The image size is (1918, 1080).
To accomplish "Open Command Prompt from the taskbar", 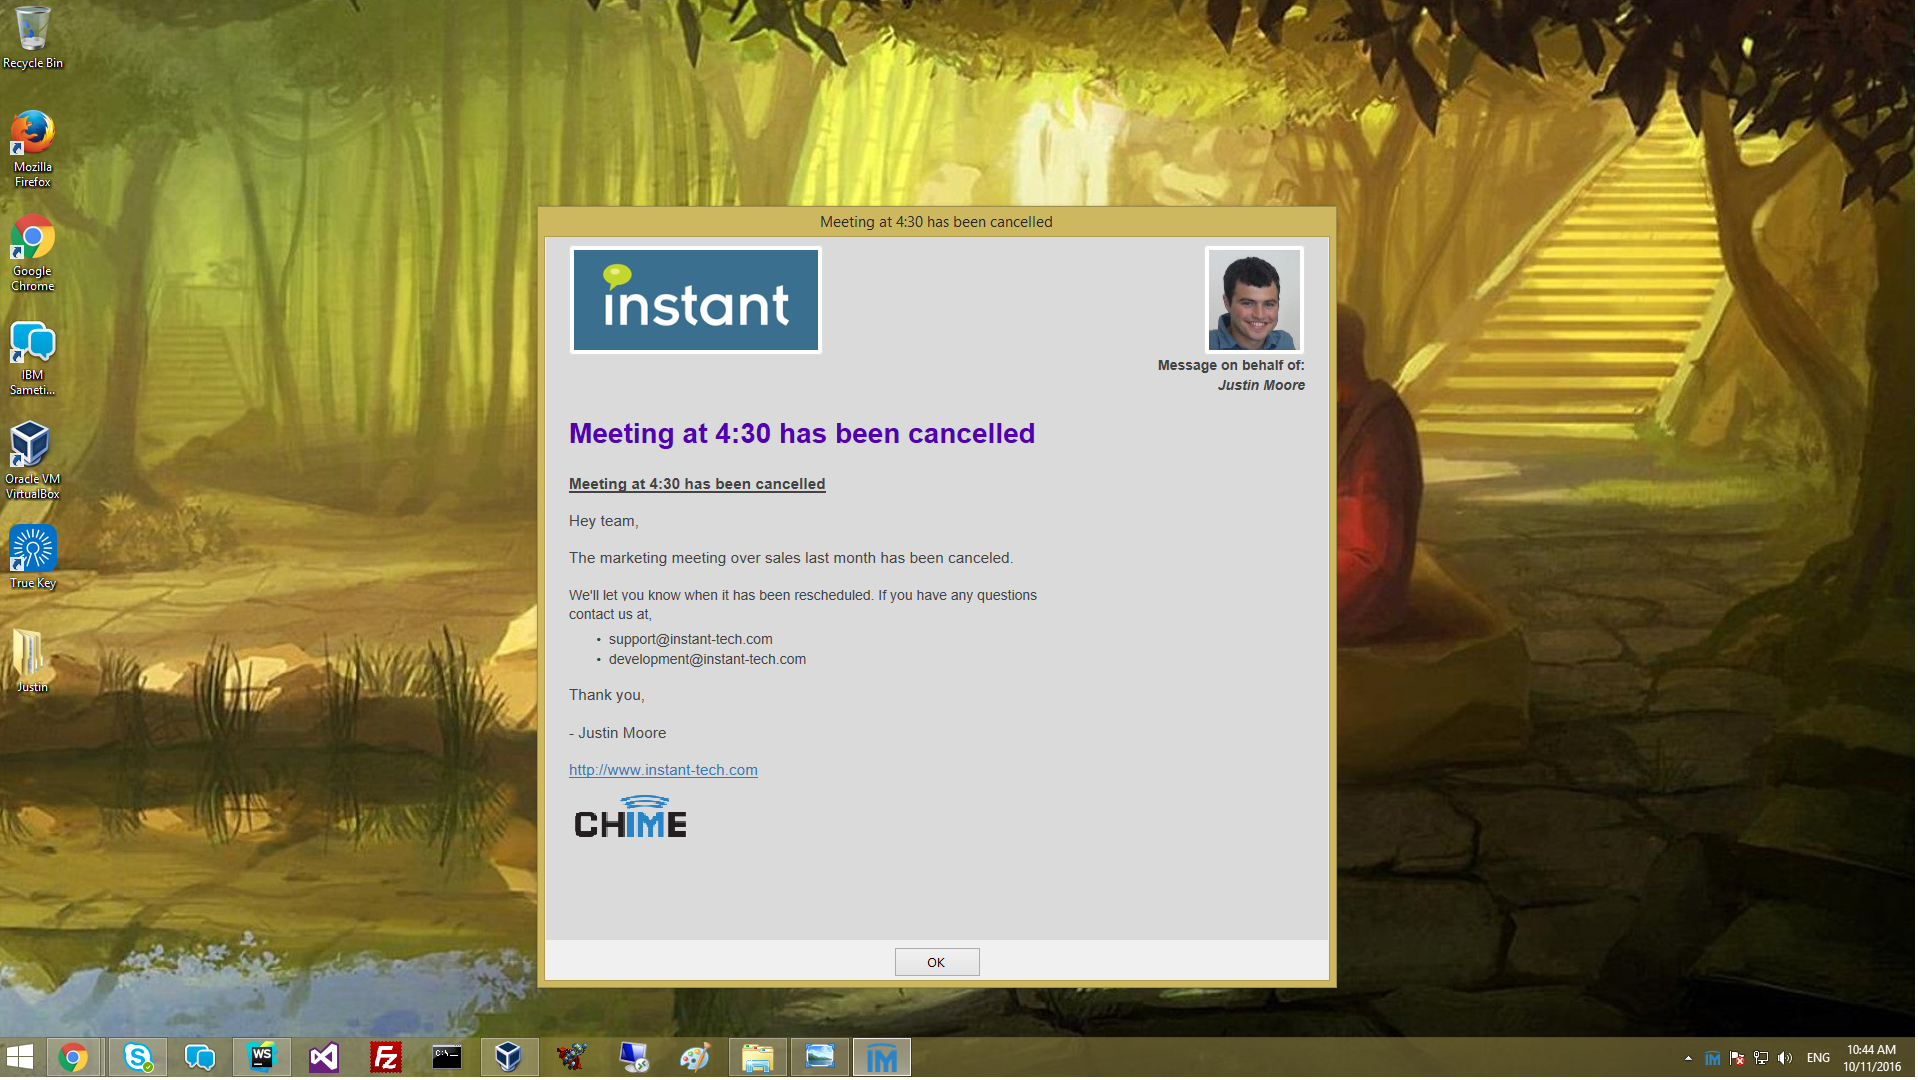I will pyautogui.click(x=447, y=1058).
